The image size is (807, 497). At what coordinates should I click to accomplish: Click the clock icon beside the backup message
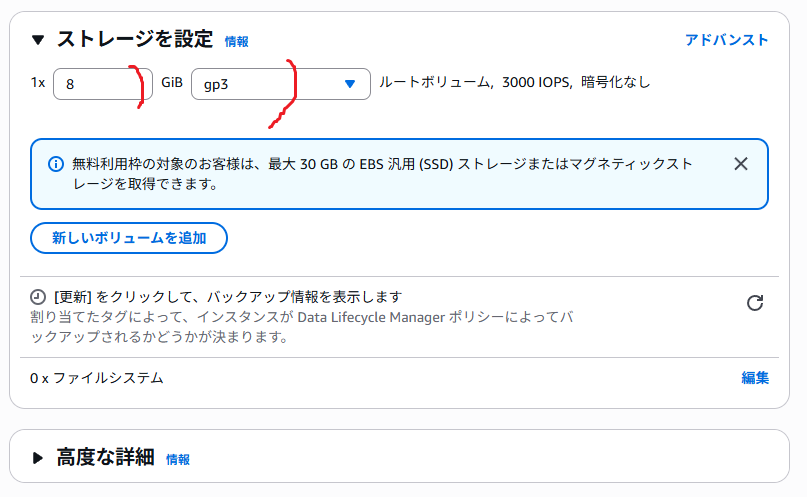click(x=38, y=297)
